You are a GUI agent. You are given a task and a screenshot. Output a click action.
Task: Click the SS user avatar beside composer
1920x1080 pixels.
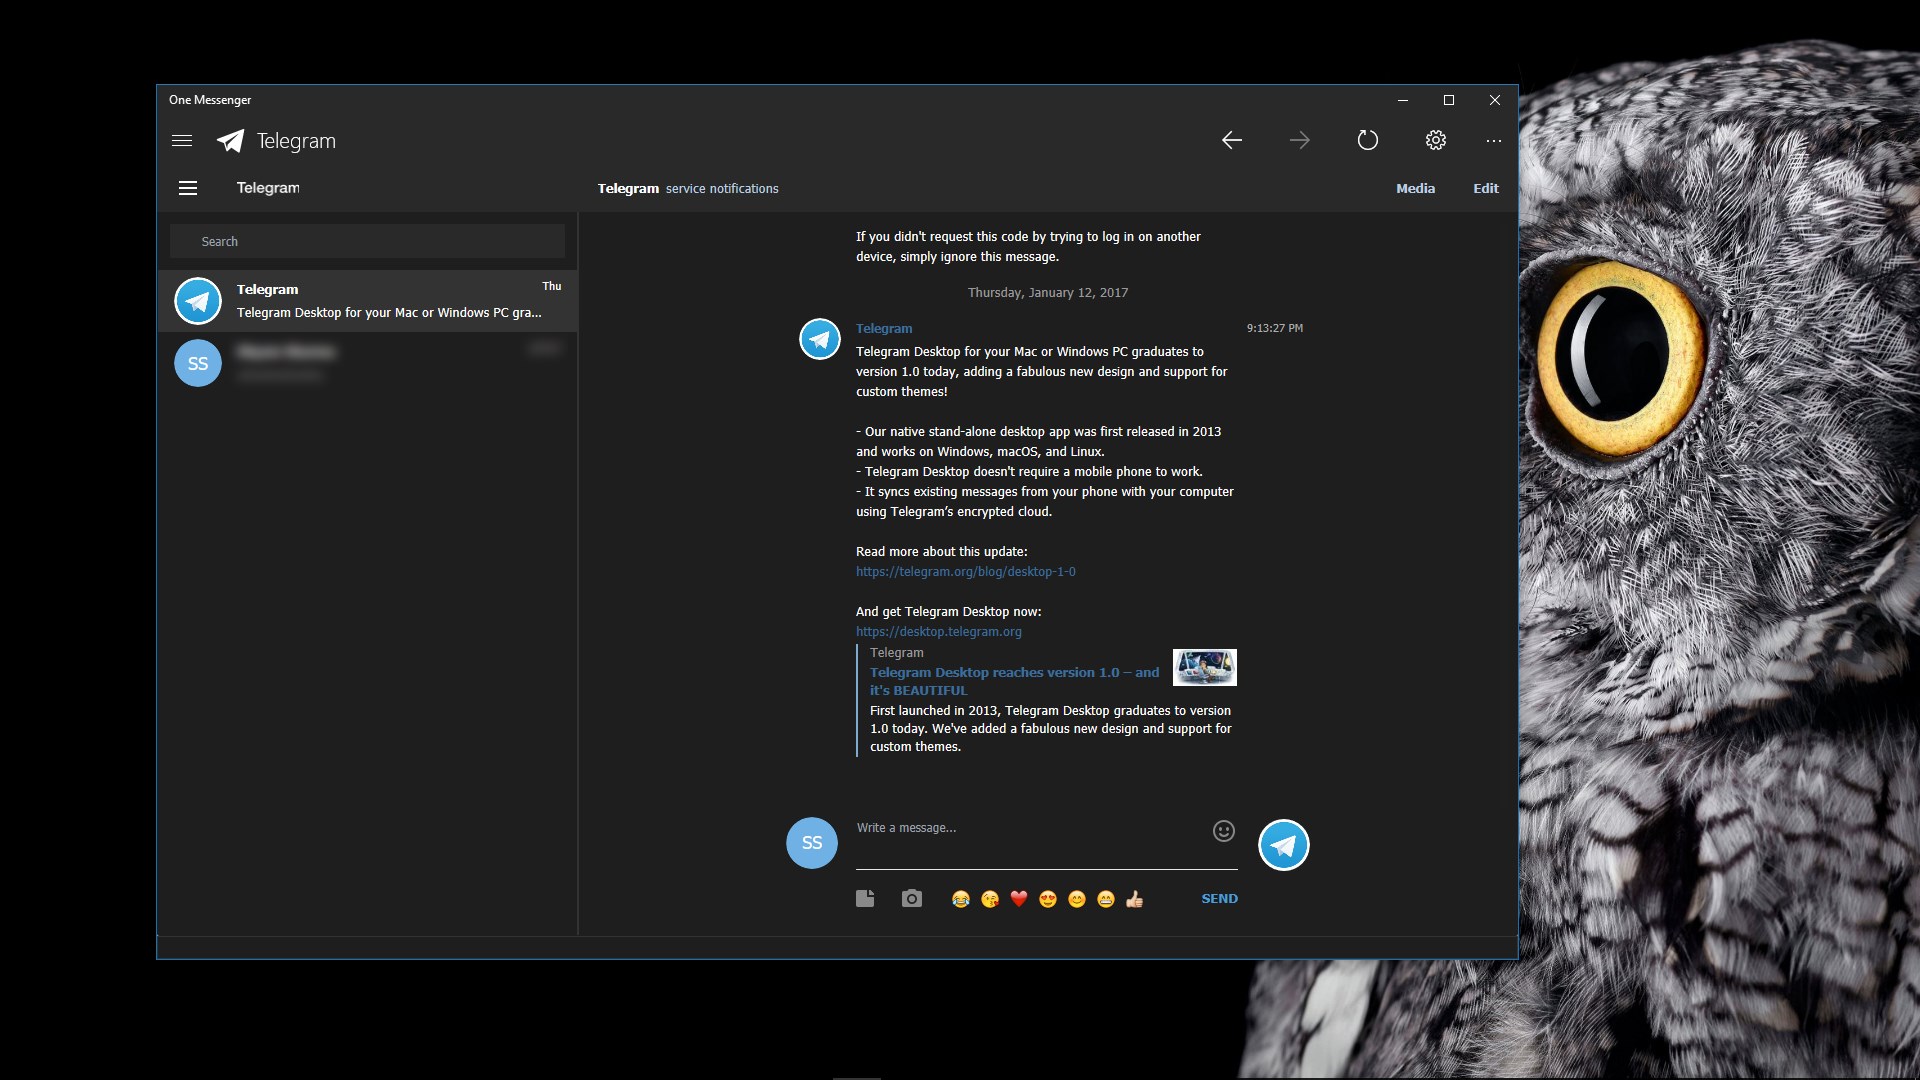tap(812, 843)
